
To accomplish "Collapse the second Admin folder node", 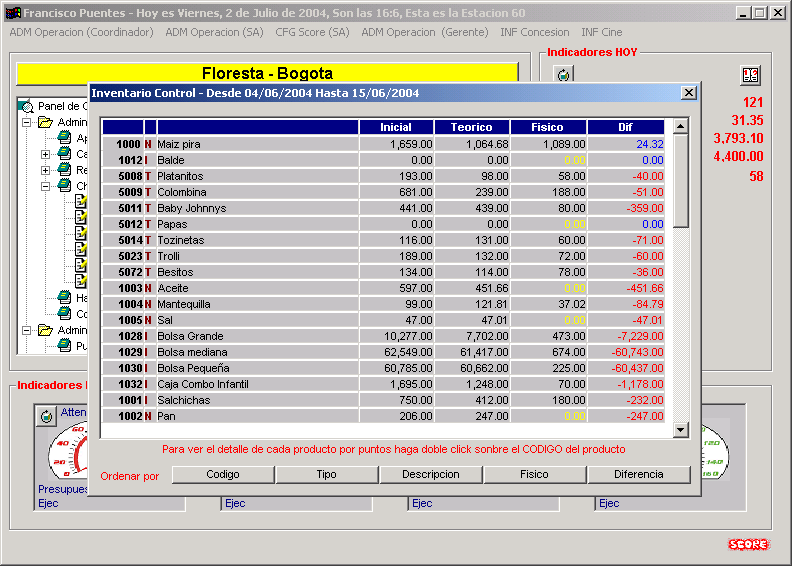I will (26, 330).
